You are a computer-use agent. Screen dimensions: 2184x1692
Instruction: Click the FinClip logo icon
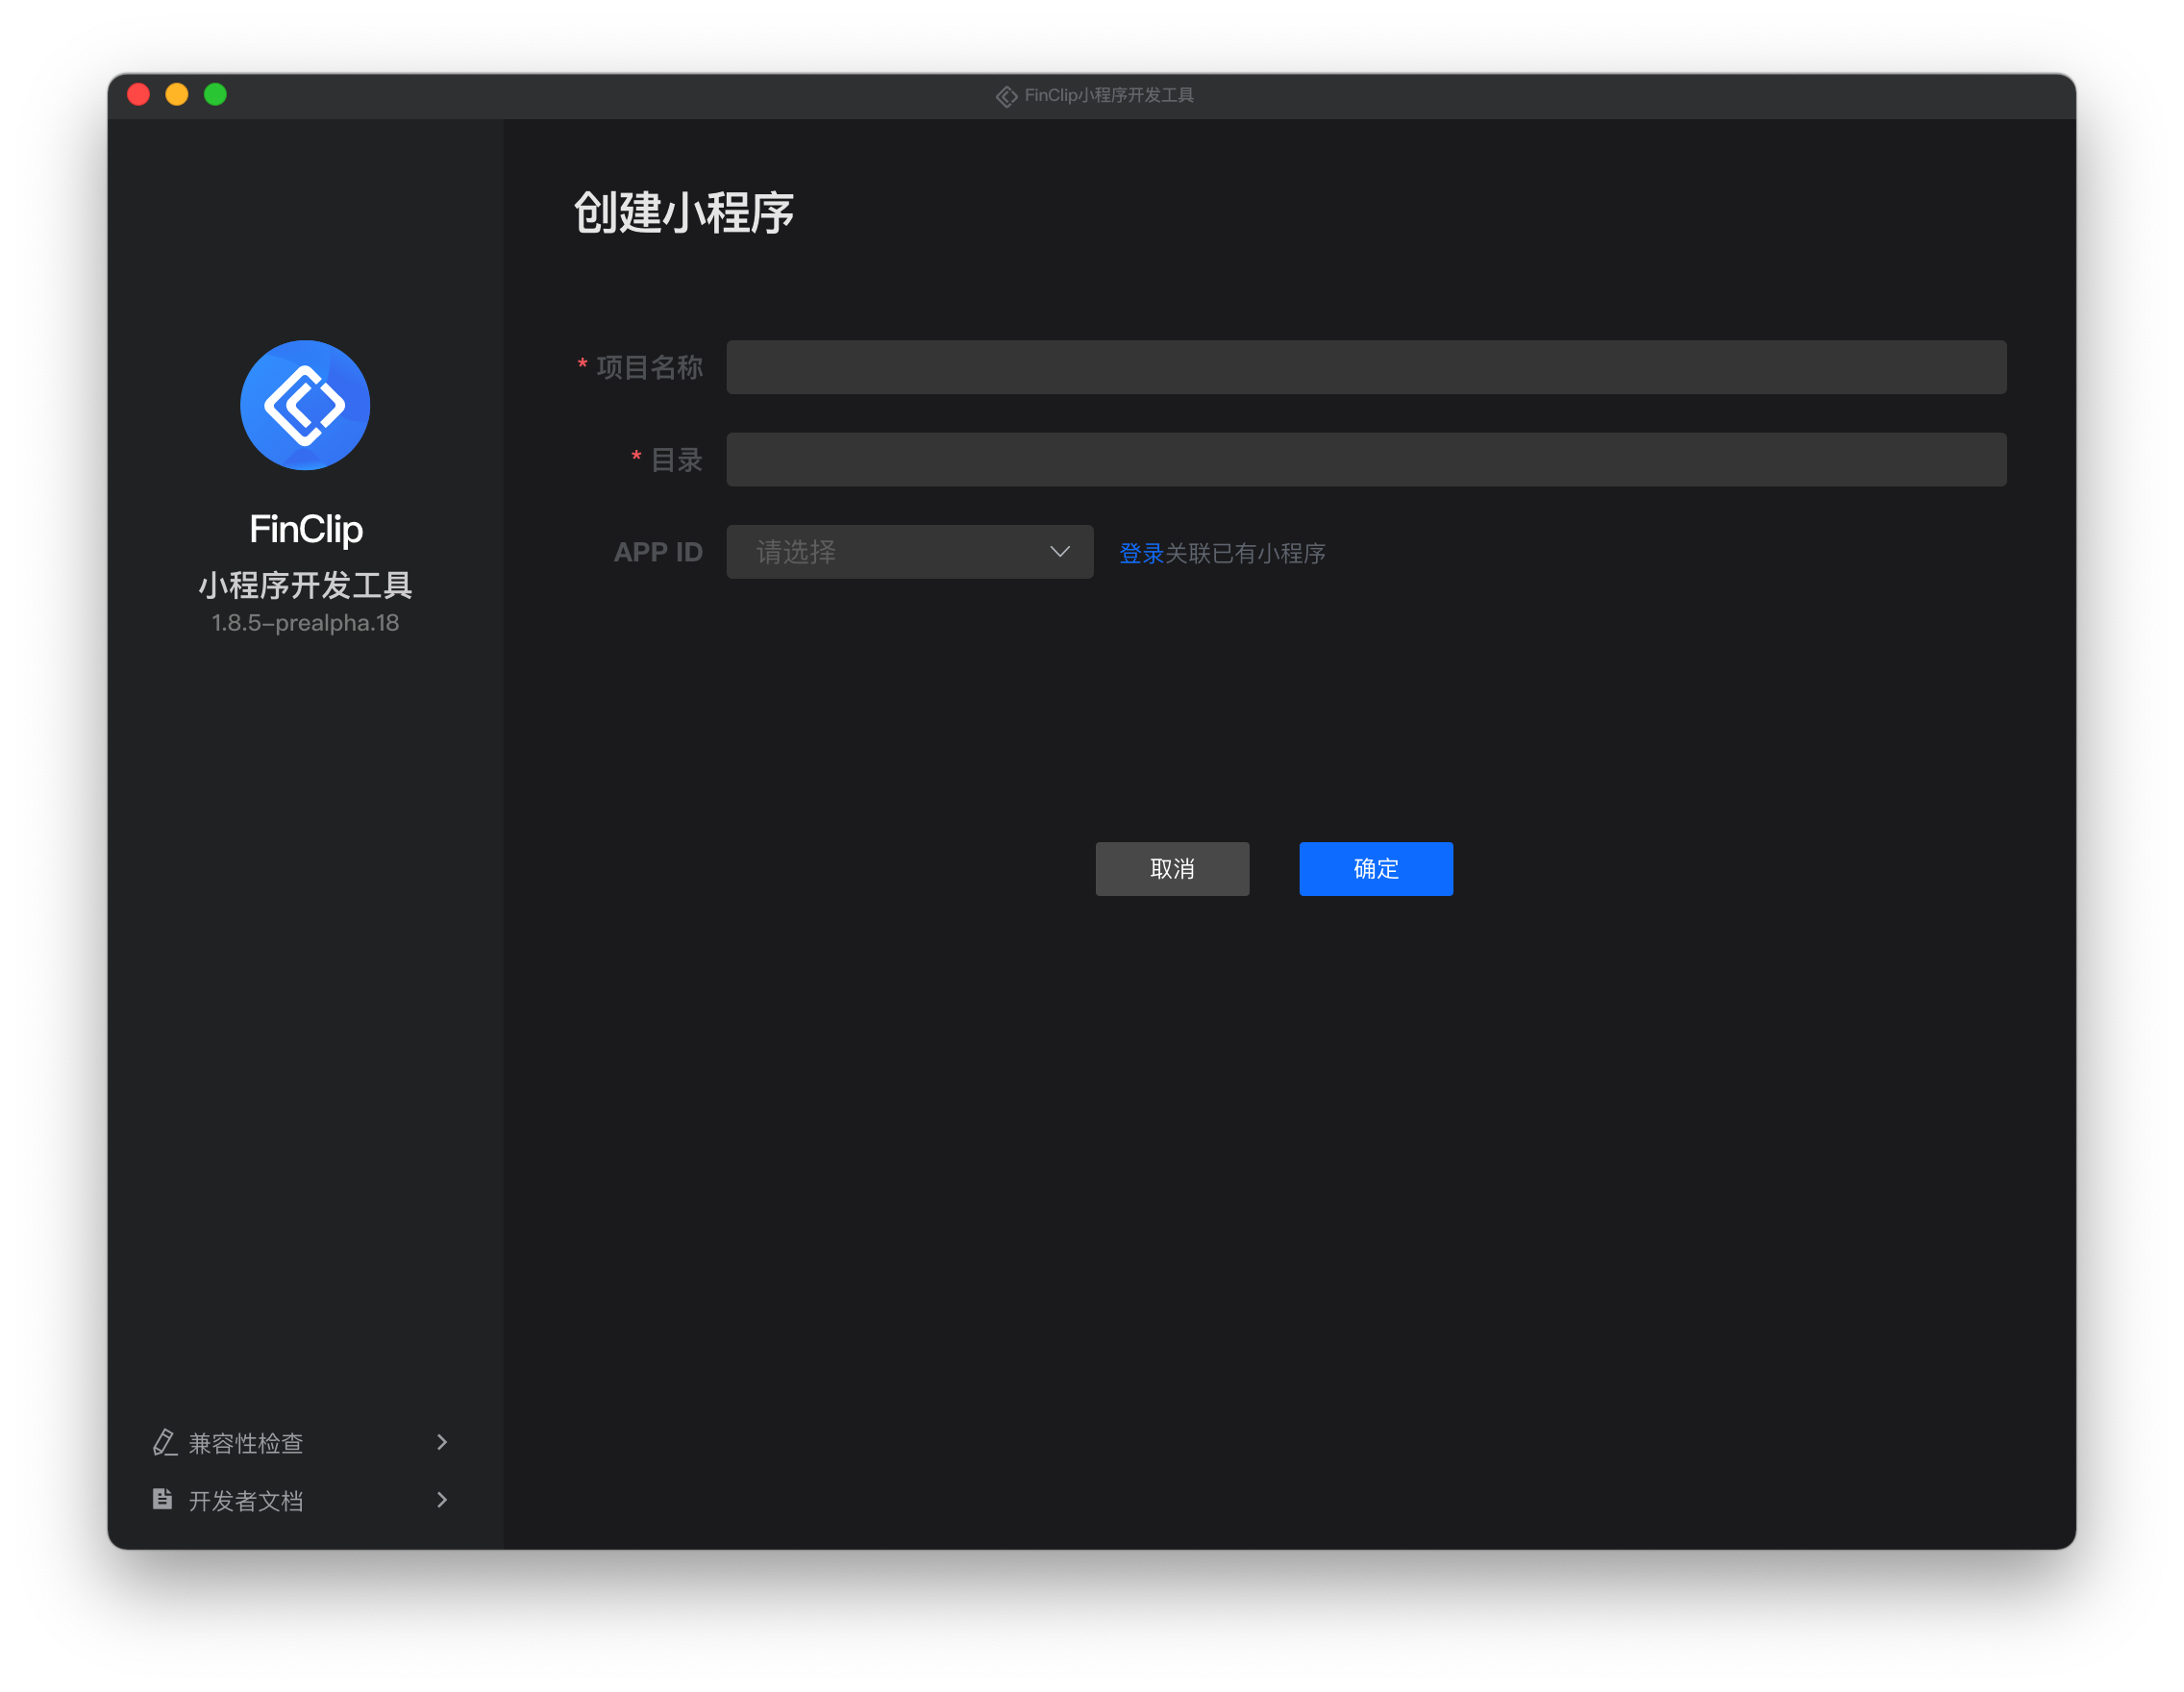pyautogui.click(x=305, y=405)
